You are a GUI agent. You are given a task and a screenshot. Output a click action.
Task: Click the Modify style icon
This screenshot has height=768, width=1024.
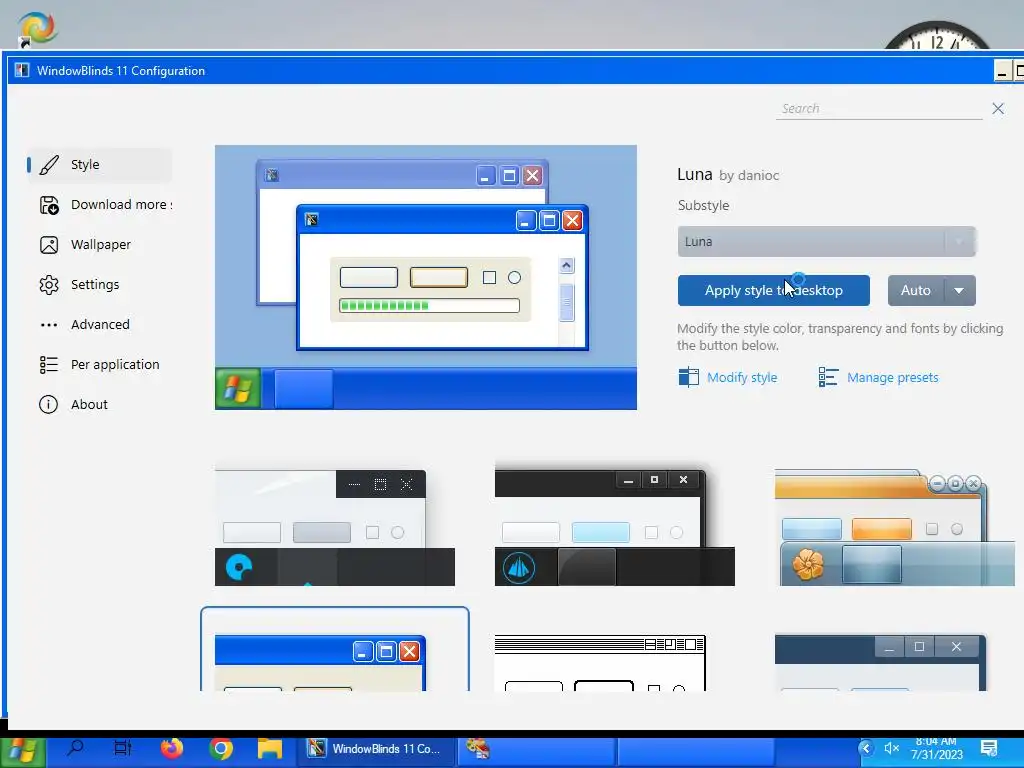pos(688,377)
